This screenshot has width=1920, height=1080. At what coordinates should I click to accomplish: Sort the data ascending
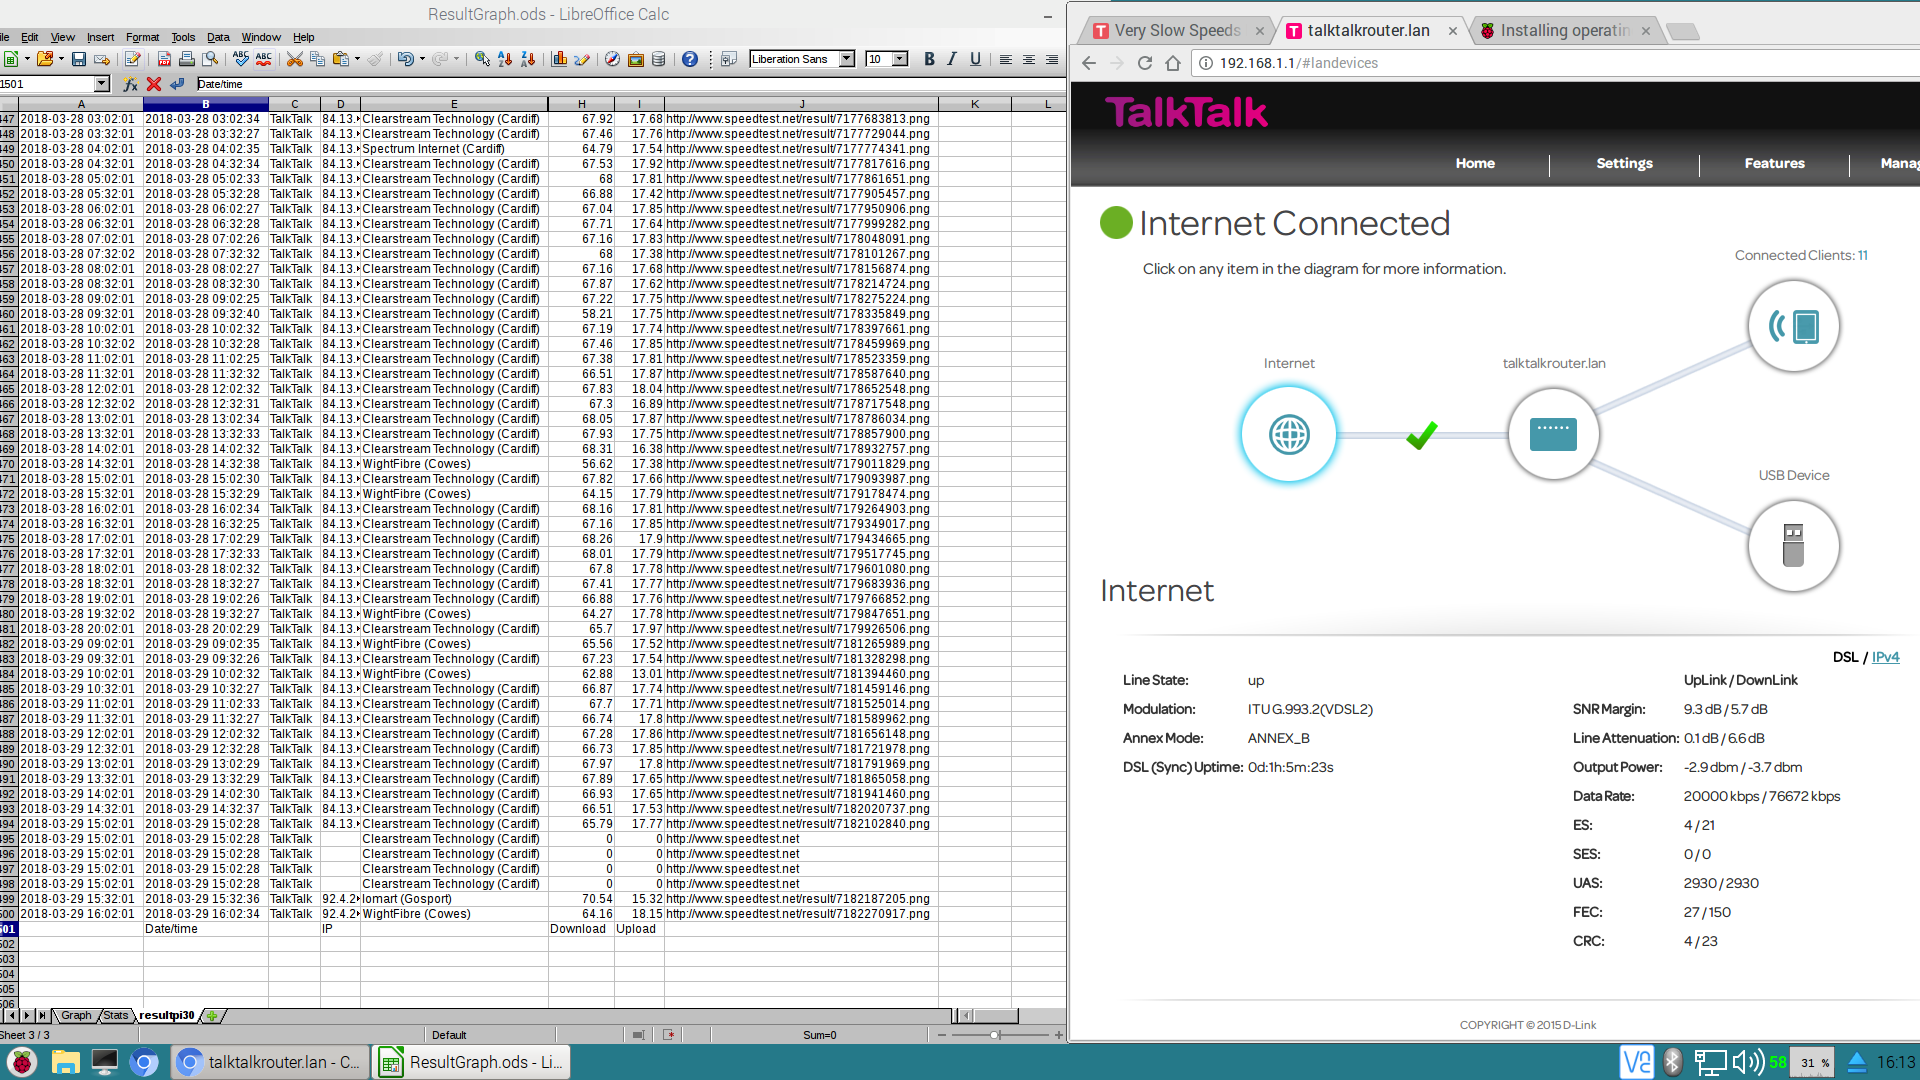pos(505,60)
